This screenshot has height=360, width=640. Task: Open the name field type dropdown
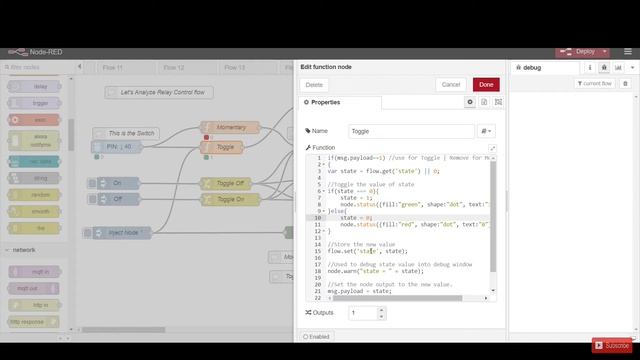486,131
